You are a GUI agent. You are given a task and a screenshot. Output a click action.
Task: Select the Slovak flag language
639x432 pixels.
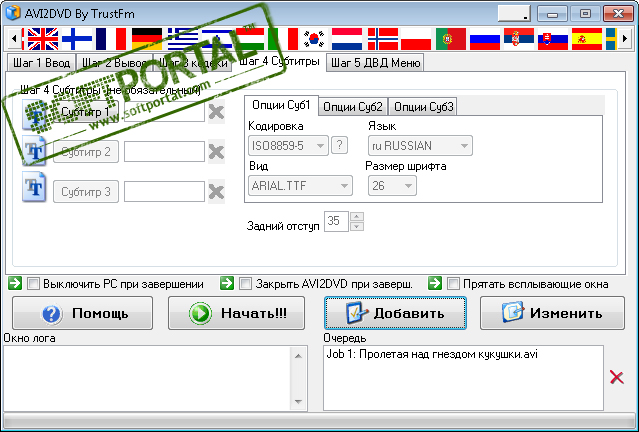pos(553,39)
